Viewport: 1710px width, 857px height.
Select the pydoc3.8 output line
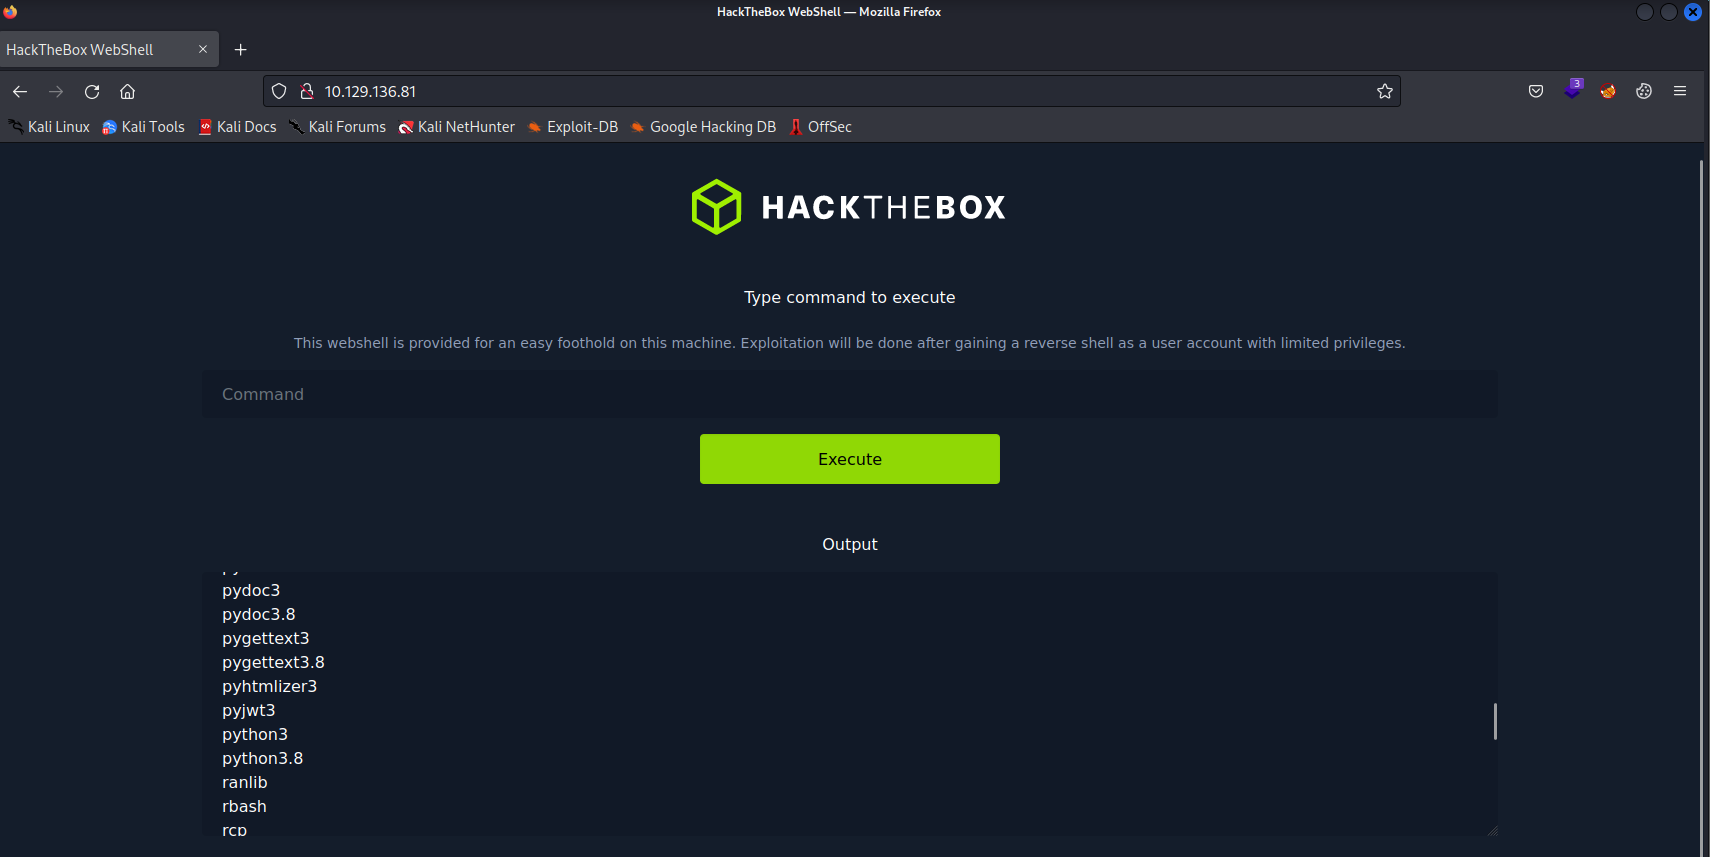click(x=259, y=614)
